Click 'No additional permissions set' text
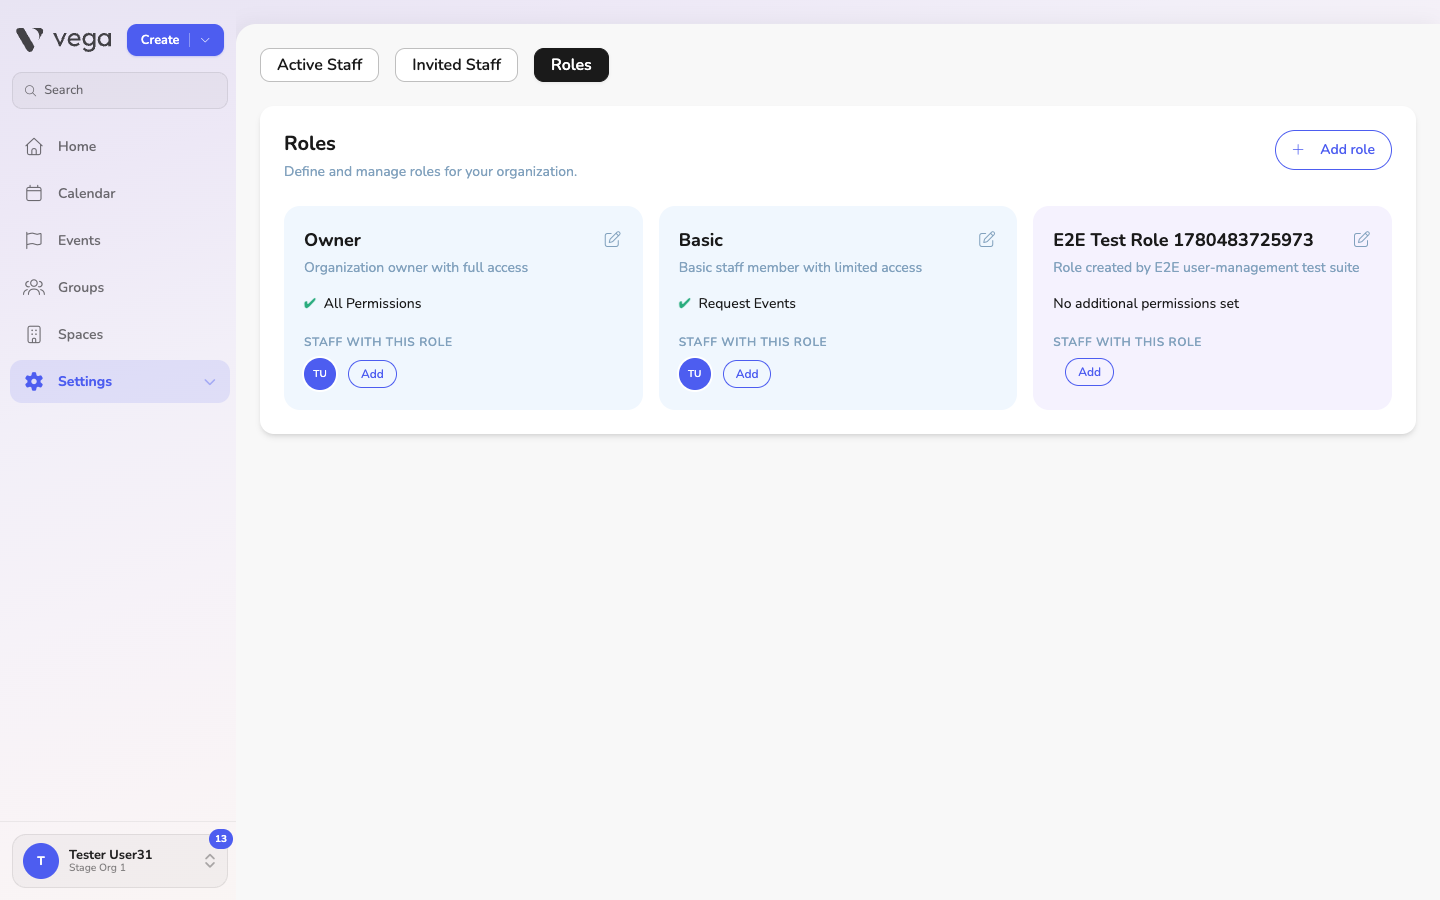 click(1146, 304)
